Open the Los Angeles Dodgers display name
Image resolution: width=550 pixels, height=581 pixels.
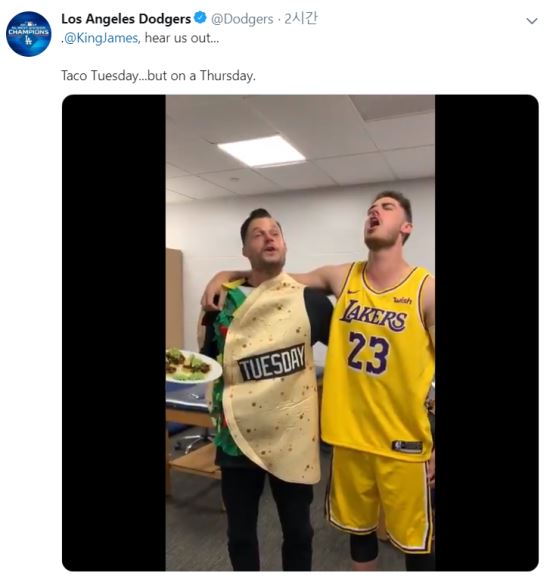tap(126, 19)
